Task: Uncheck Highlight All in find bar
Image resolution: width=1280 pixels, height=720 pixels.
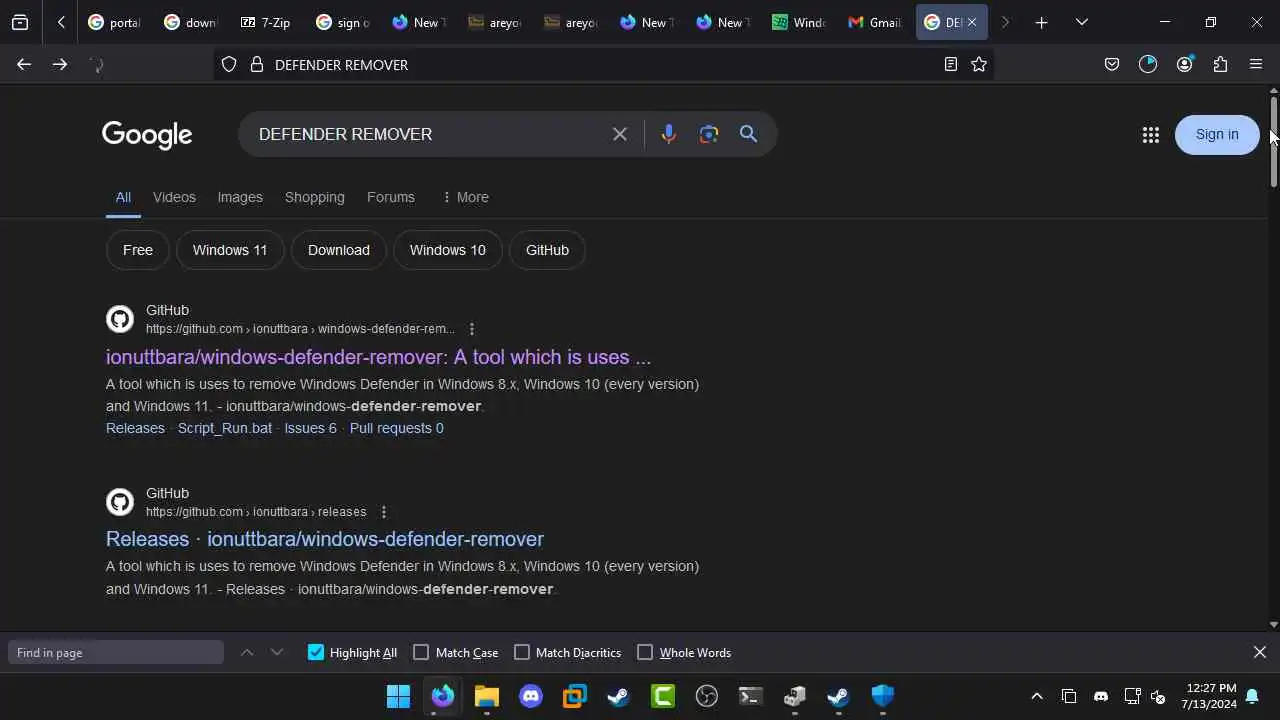Action: (x=316, y=652)
